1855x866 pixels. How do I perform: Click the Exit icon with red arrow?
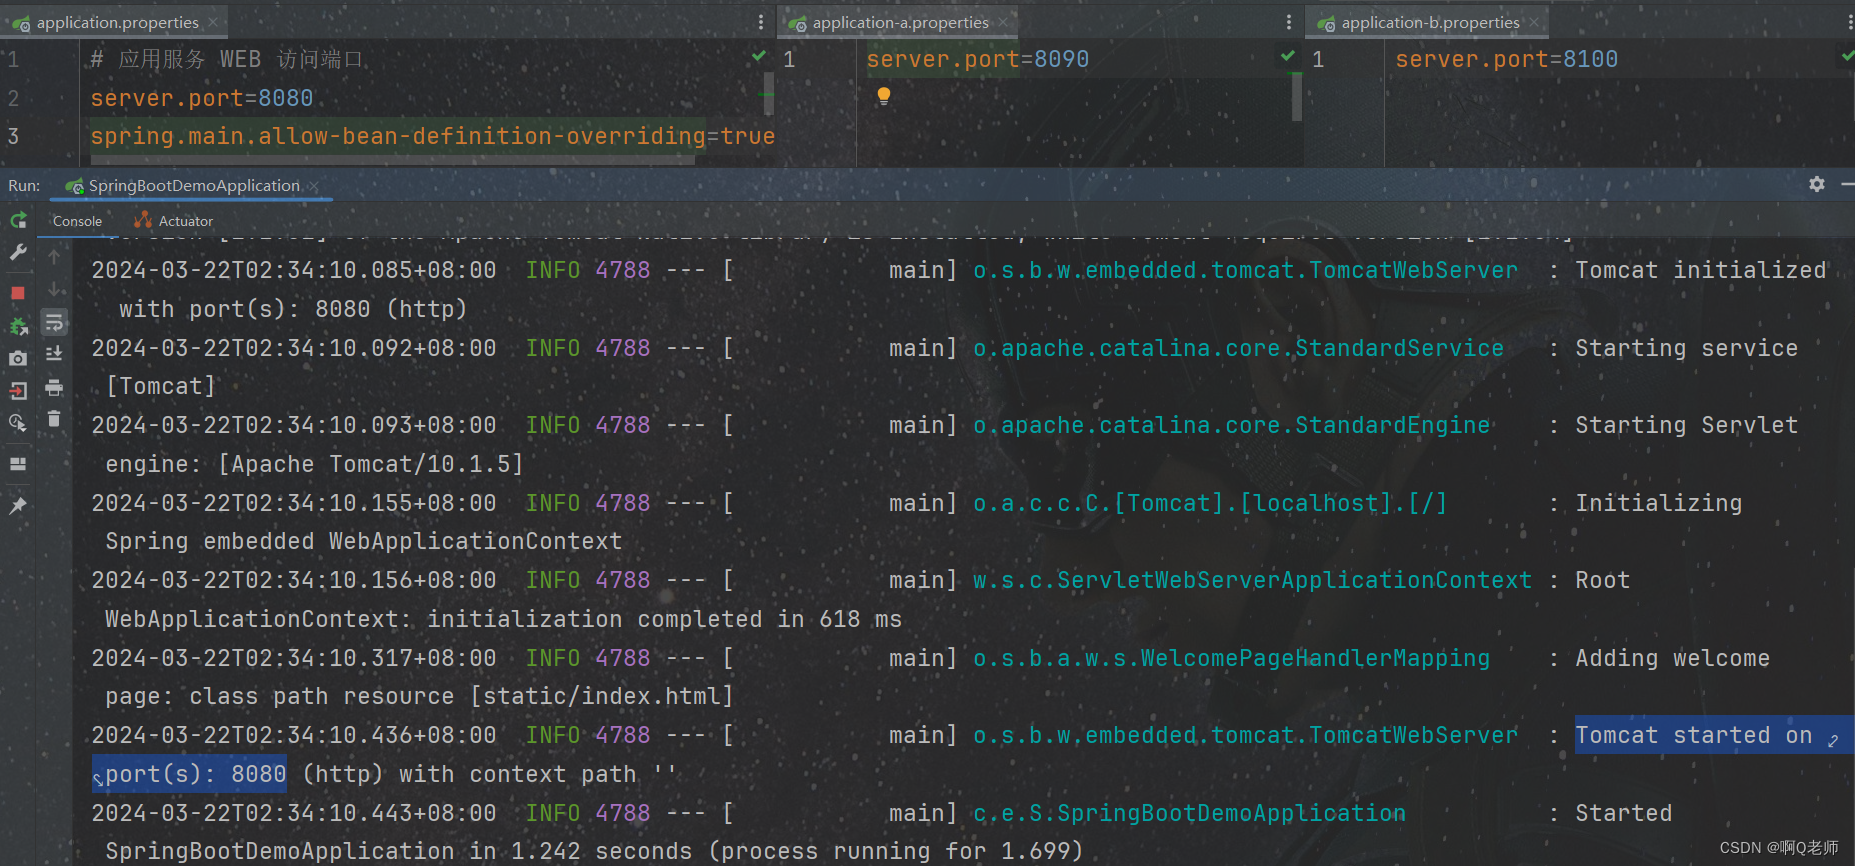click(x=18, y=391)
